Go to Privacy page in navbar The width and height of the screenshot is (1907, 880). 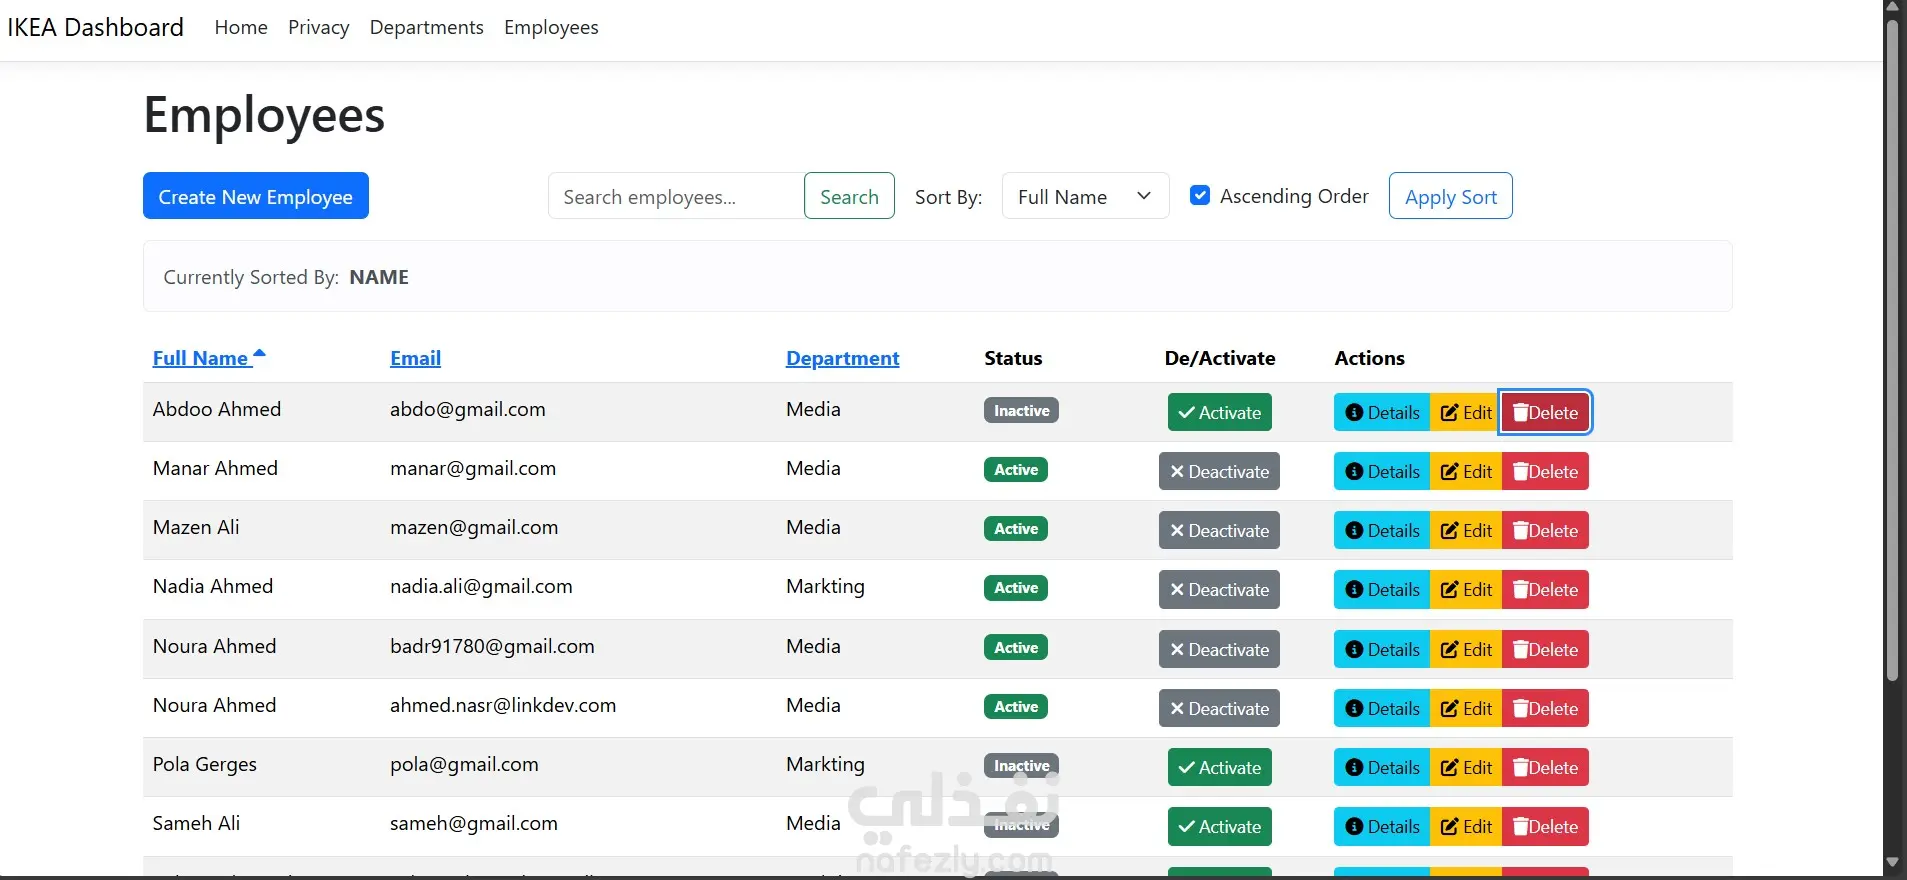tap(318, 28)
